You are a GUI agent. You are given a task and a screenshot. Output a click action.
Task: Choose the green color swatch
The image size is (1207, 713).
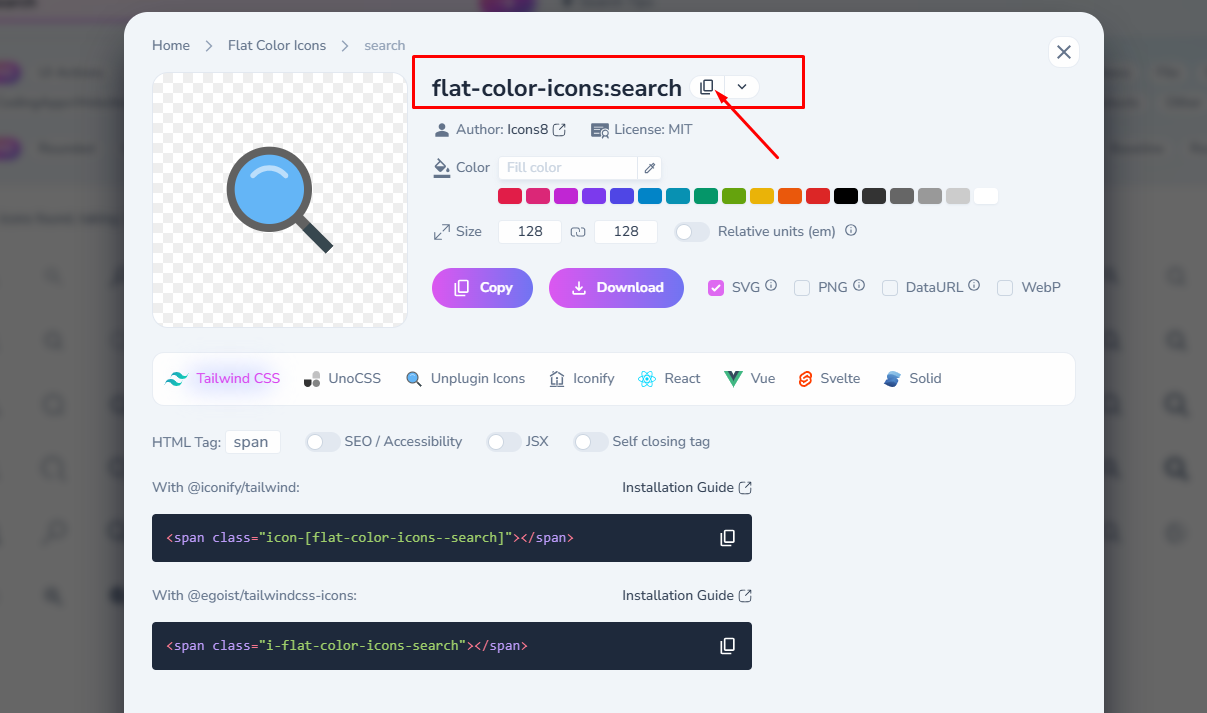(x=706, y=196)
